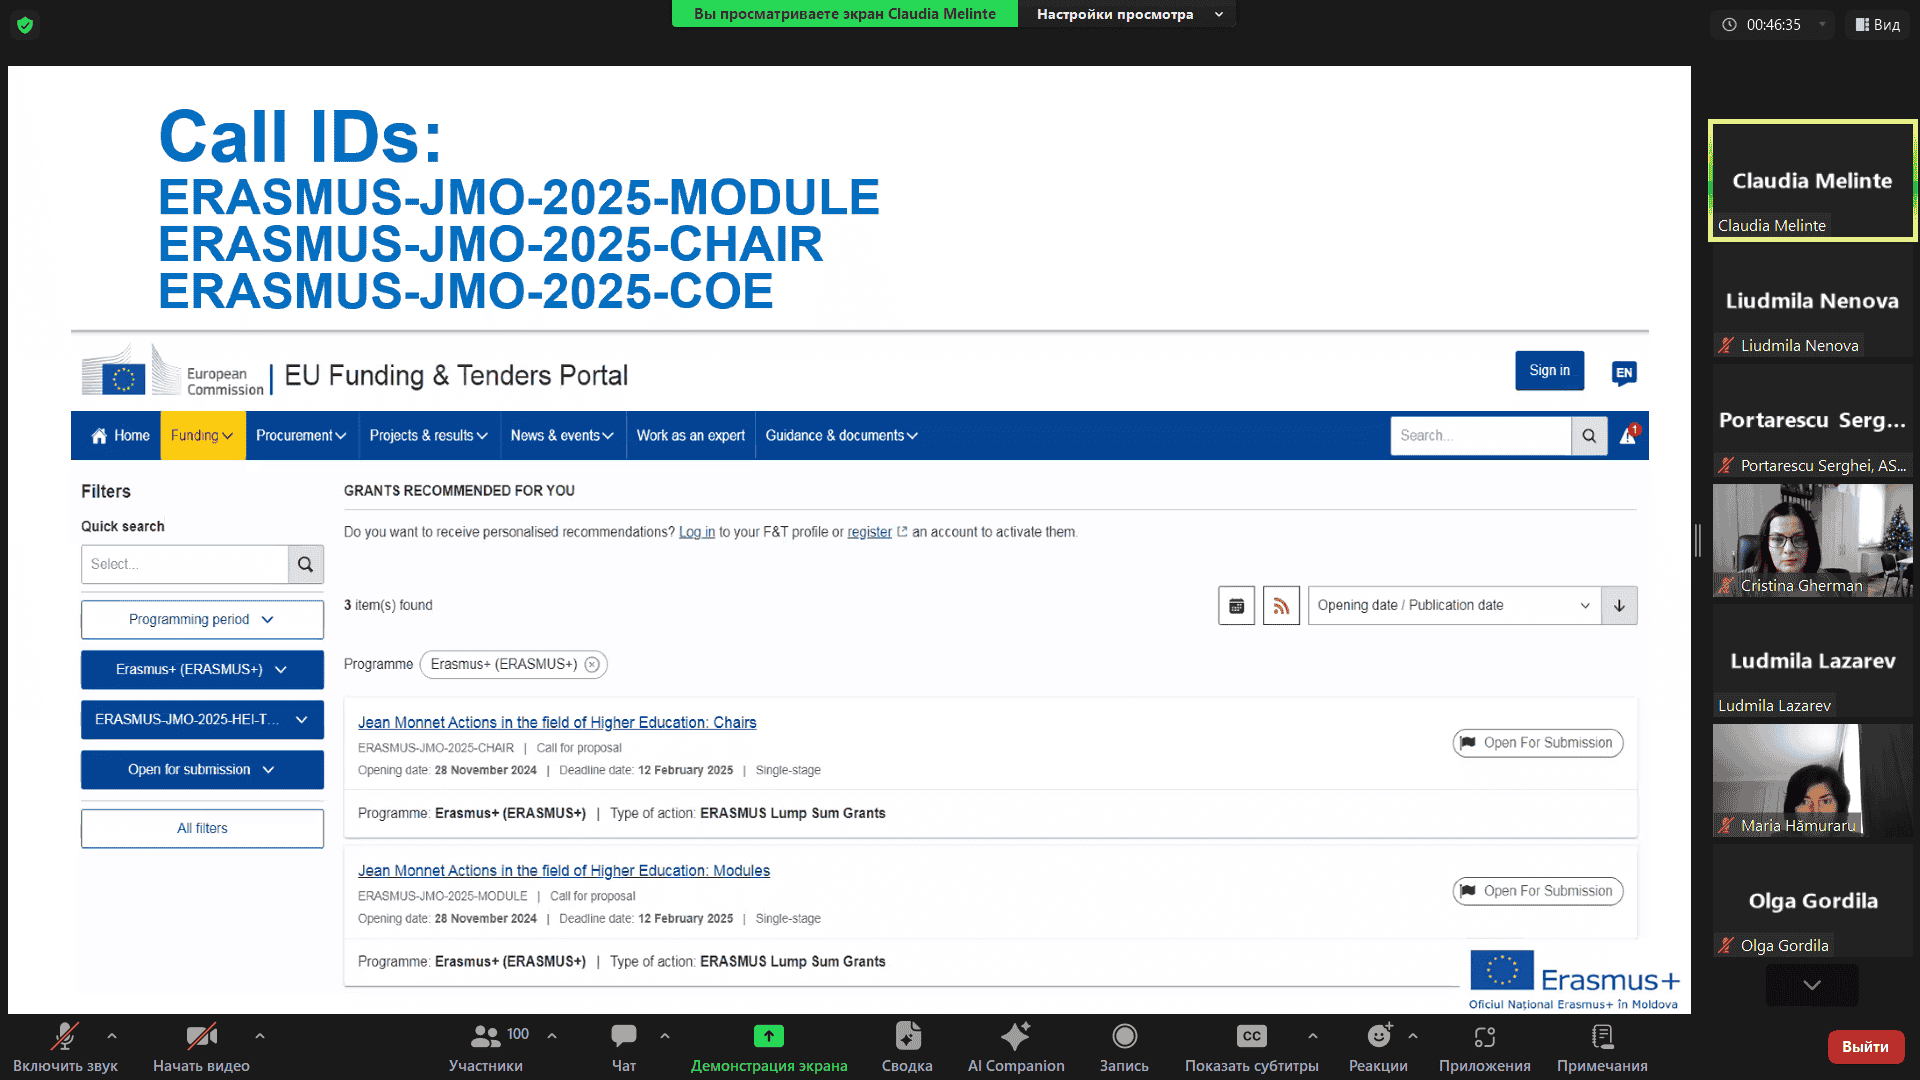Expand audio options arrow beside microphone
This screenshot has height=1080, width=1920.
point(112,1036)
